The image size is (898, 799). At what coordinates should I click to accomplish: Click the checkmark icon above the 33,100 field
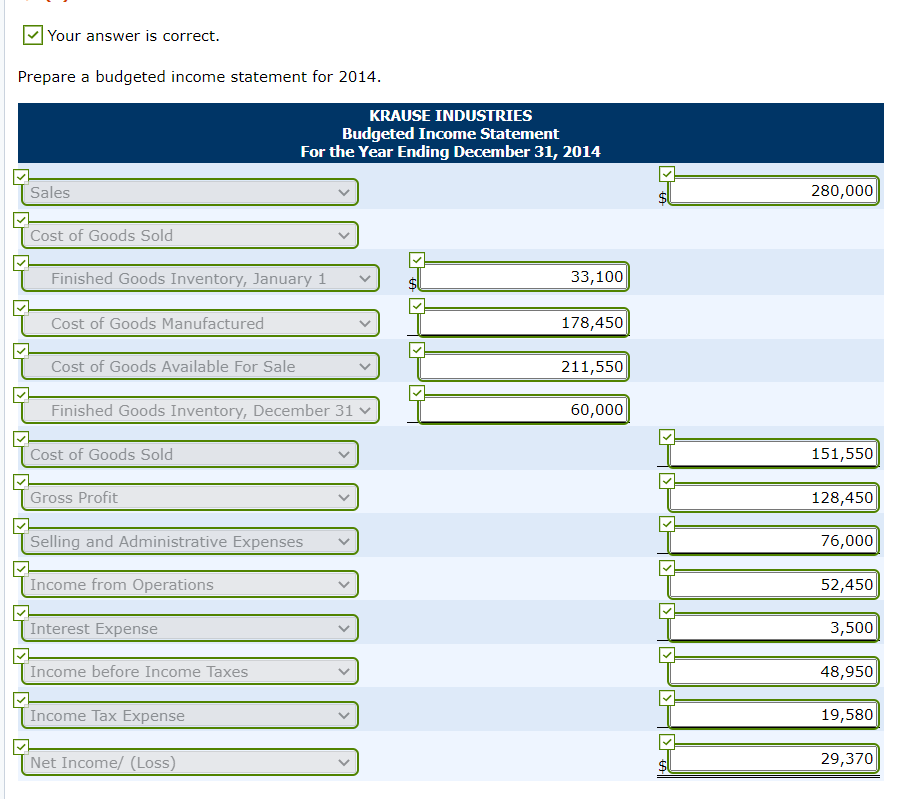tap(417, 260)
